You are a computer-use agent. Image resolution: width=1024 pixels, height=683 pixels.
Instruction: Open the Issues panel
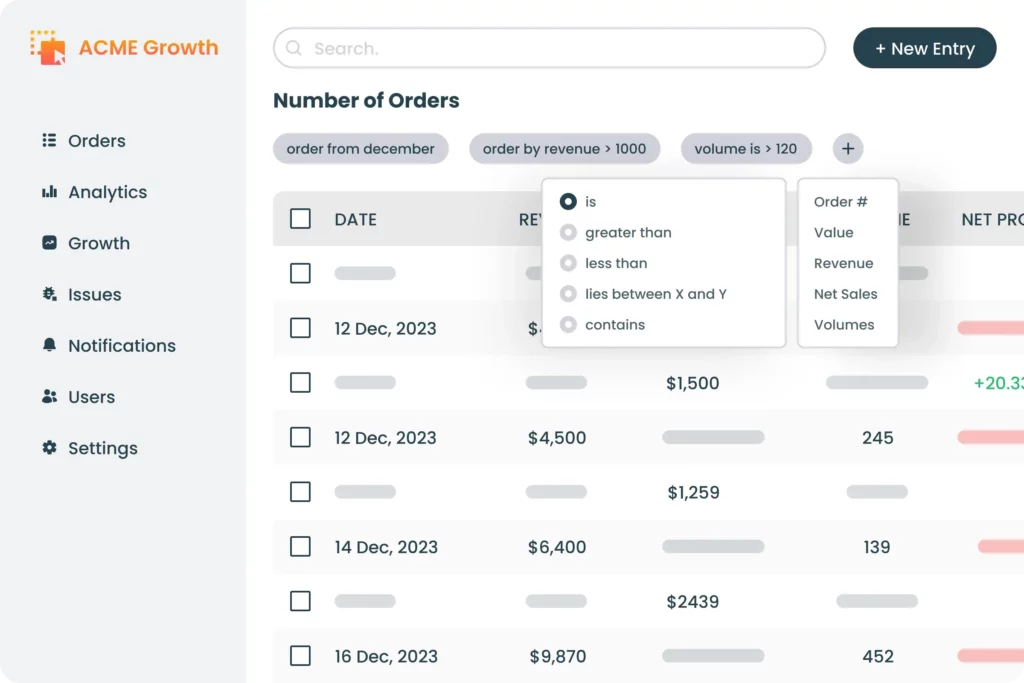pyautogui.click(x=96, y=294)
